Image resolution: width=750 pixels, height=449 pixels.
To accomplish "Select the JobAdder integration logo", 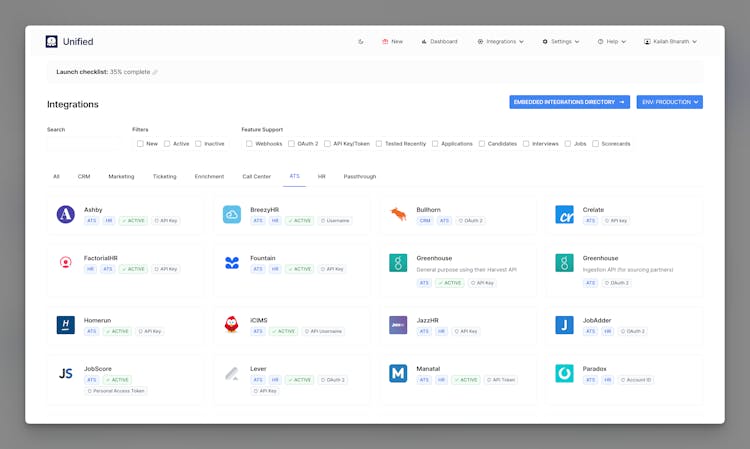I will 564,325.
